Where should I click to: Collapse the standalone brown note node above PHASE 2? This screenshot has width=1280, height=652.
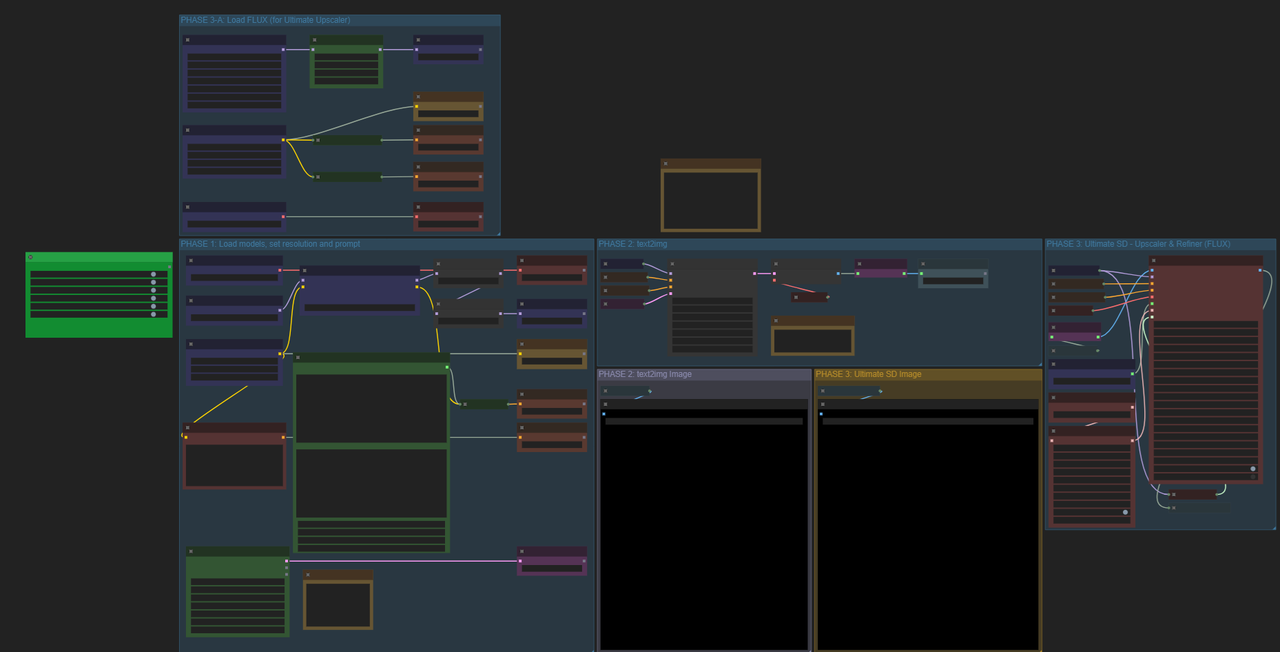[x=666, y=163]
